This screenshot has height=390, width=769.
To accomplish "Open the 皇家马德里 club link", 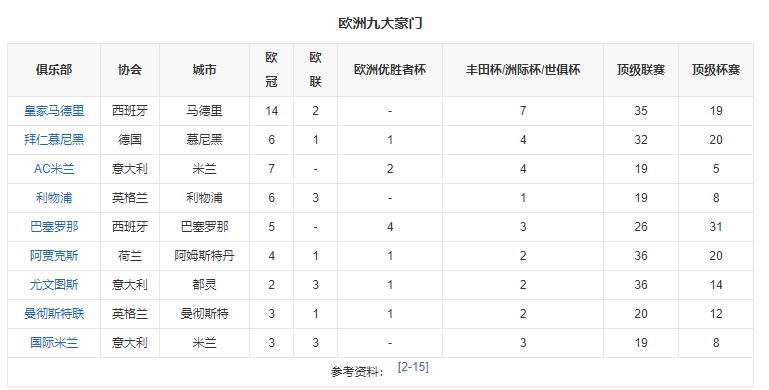I will 54,111.
